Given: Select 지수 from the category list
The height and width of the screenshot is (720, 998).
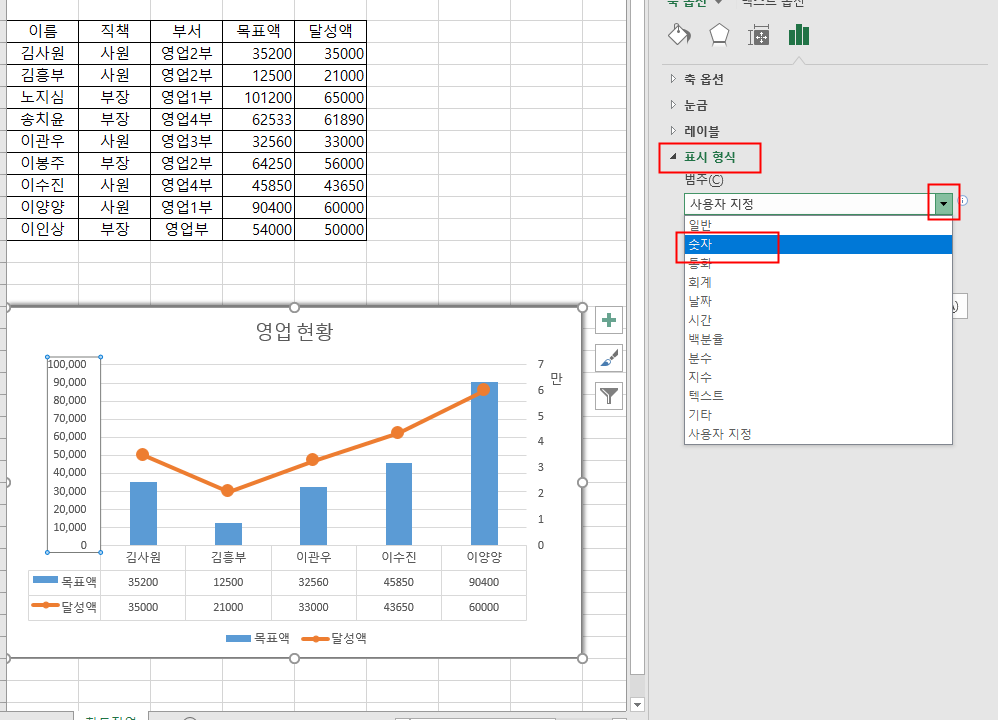Looking at the screenshot, I should pyautogui.click(x=818, y=377).
